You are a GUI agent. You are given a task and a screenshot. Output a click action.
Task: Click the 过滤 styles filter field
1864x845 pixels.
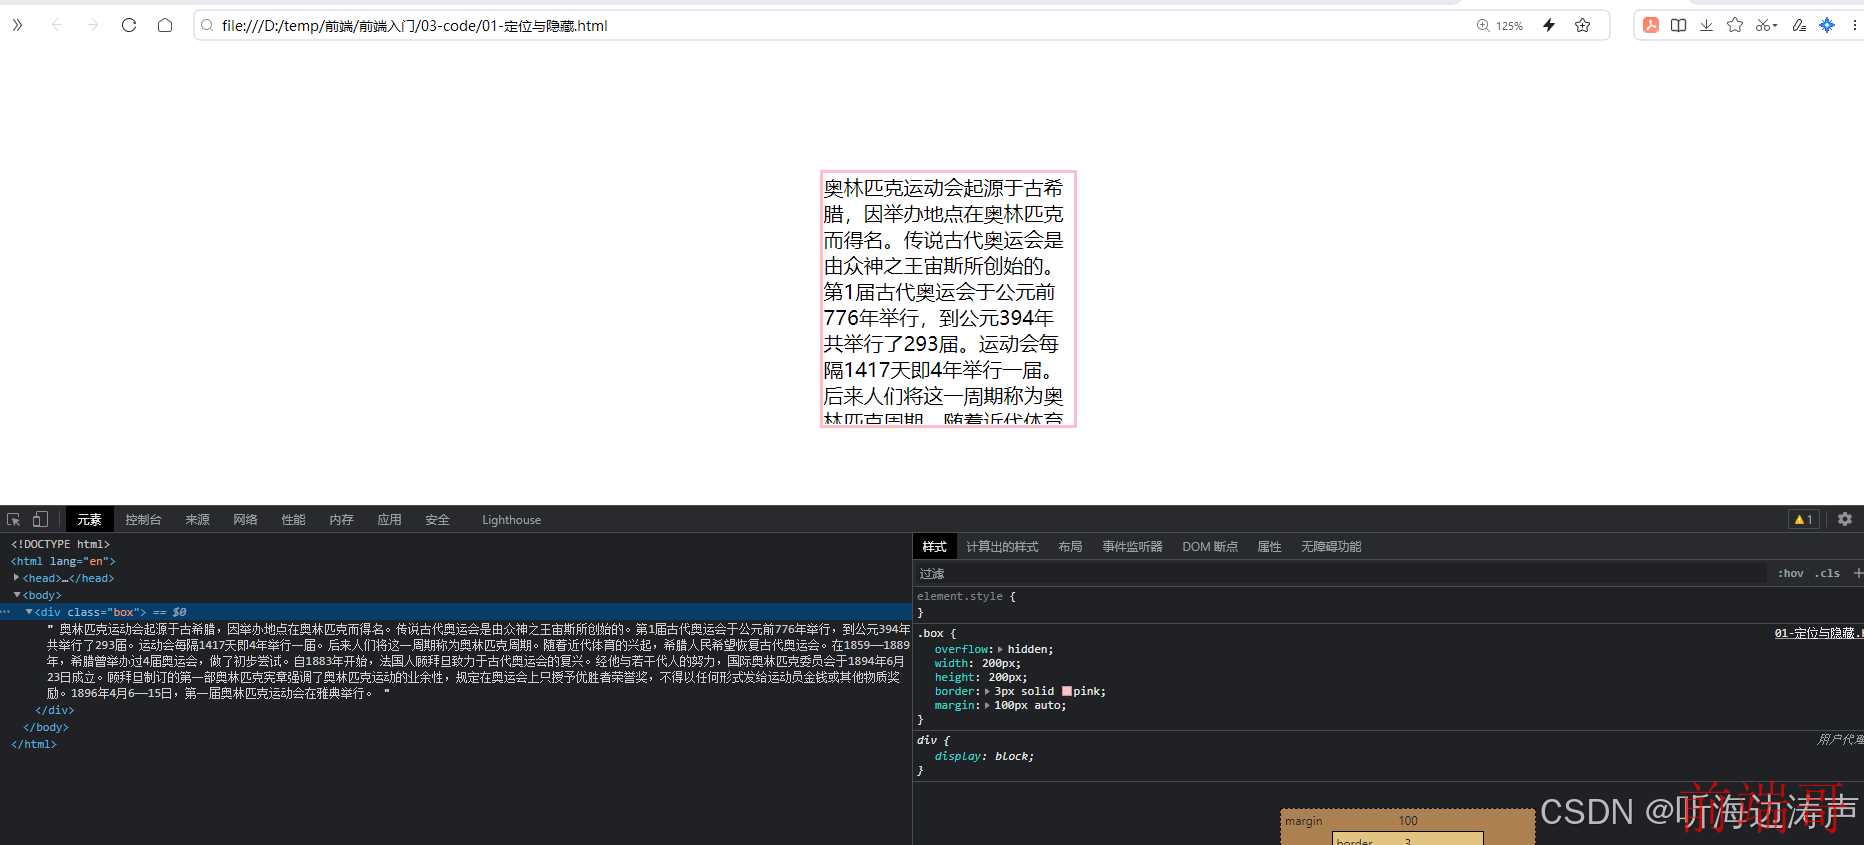[1340, 574]
